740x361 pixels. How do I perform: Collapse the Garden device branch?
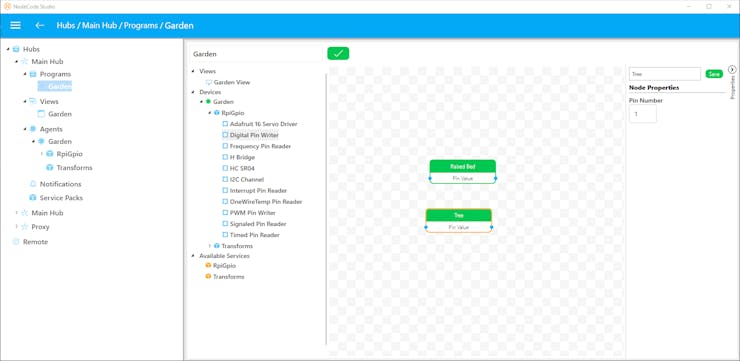click(202, 101)
